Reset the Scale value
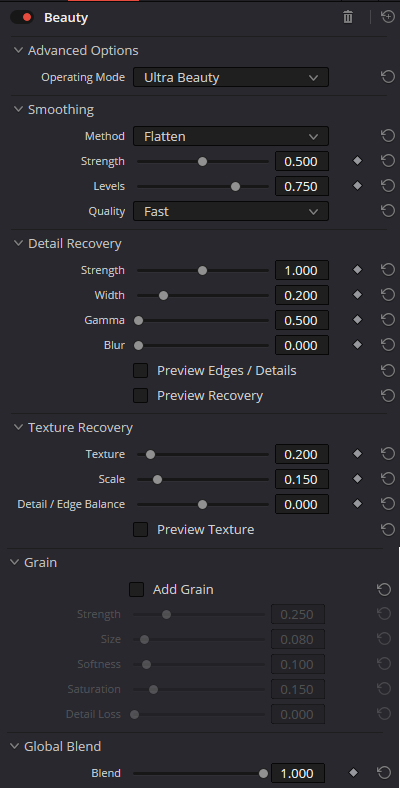This screenshot has height=788, width=400. (387, 479)
